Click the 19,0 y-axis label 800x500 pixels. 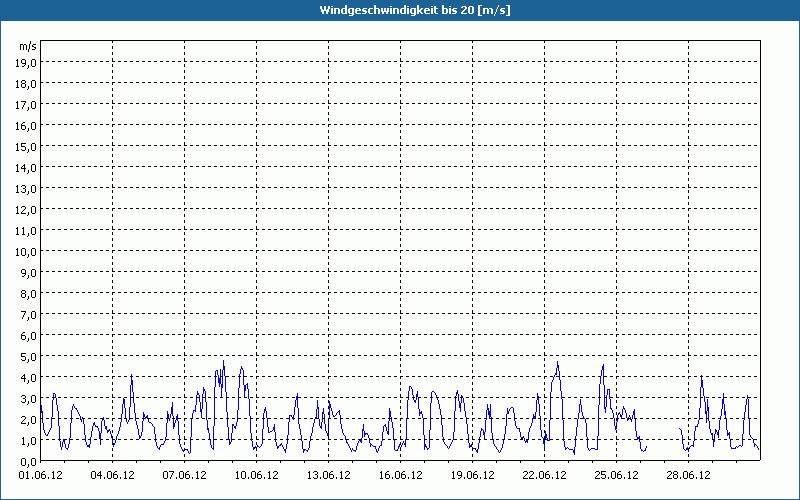point(26,63)
